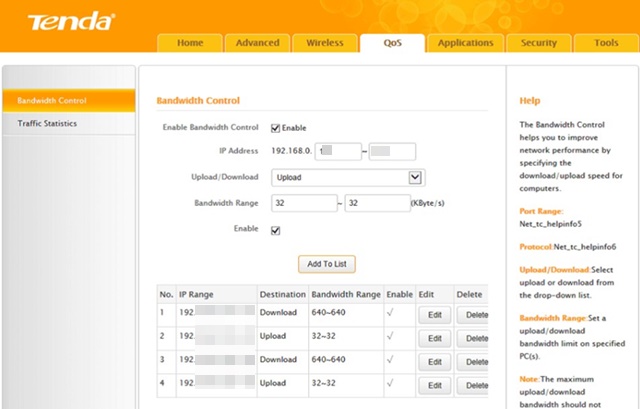Delete rule number 3 from the list
Screen dimensions: 640x409
point(473,362)
